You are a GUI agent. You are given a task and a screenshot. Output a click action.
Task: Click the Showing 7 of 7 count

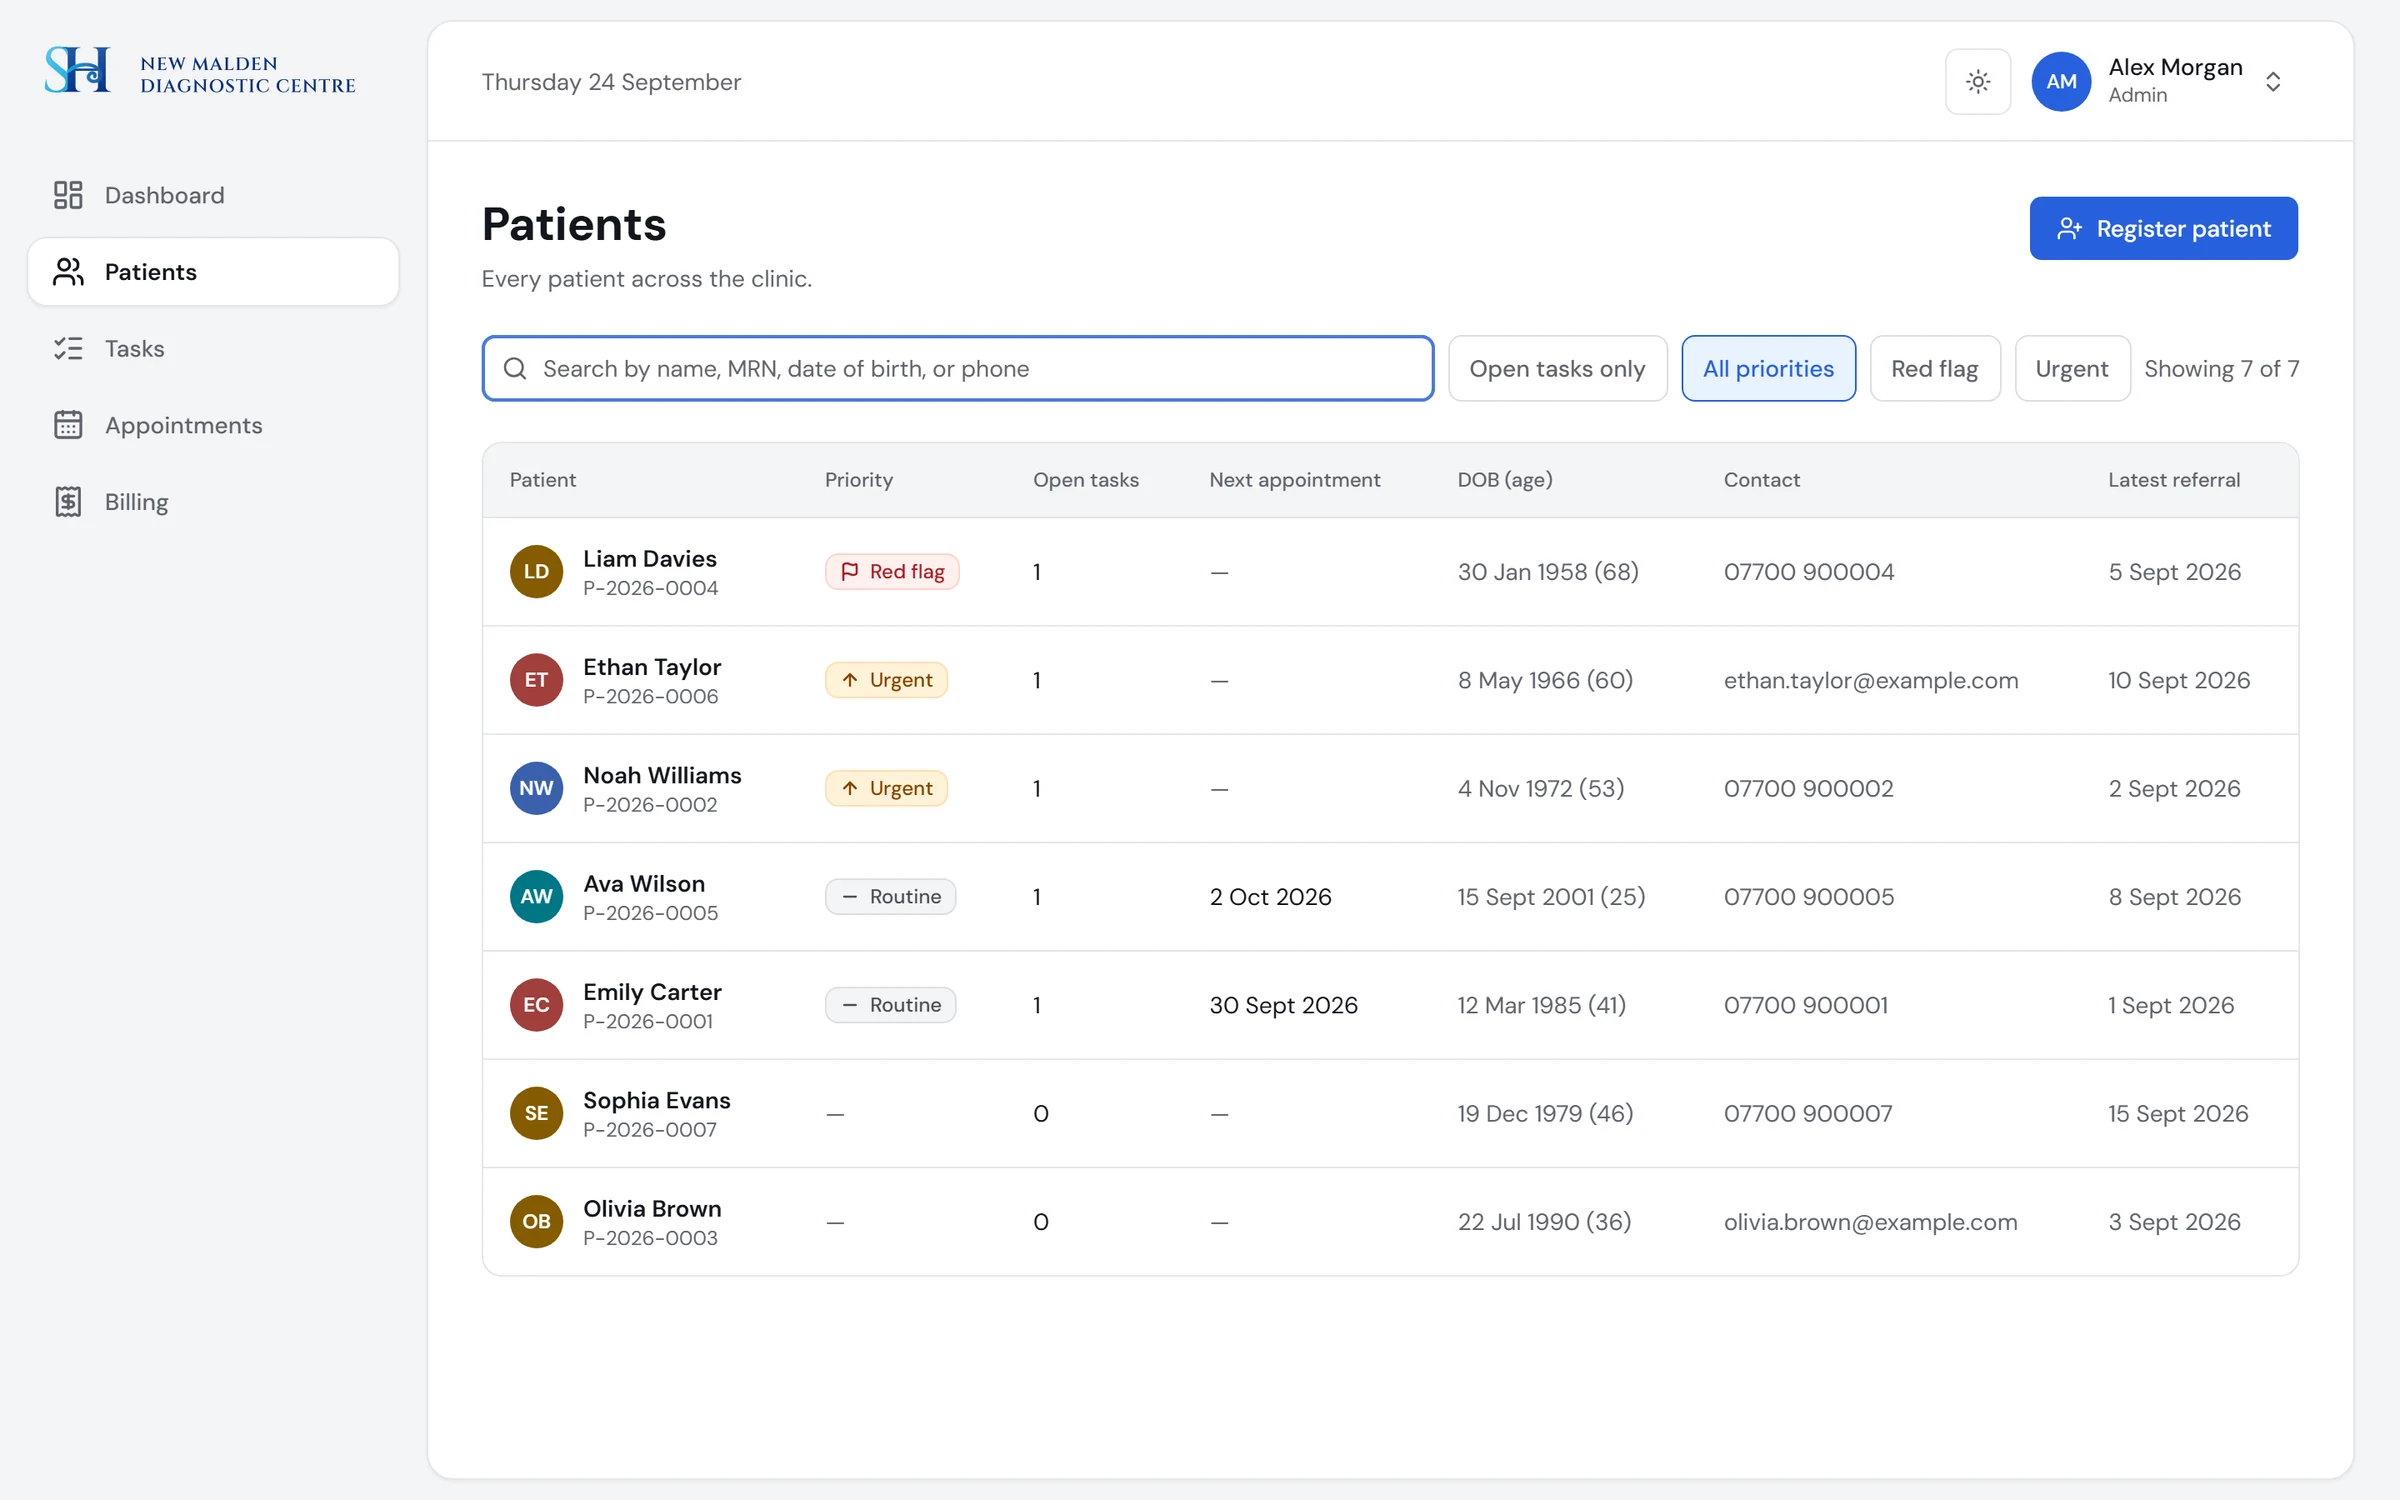click(2222, 369)
